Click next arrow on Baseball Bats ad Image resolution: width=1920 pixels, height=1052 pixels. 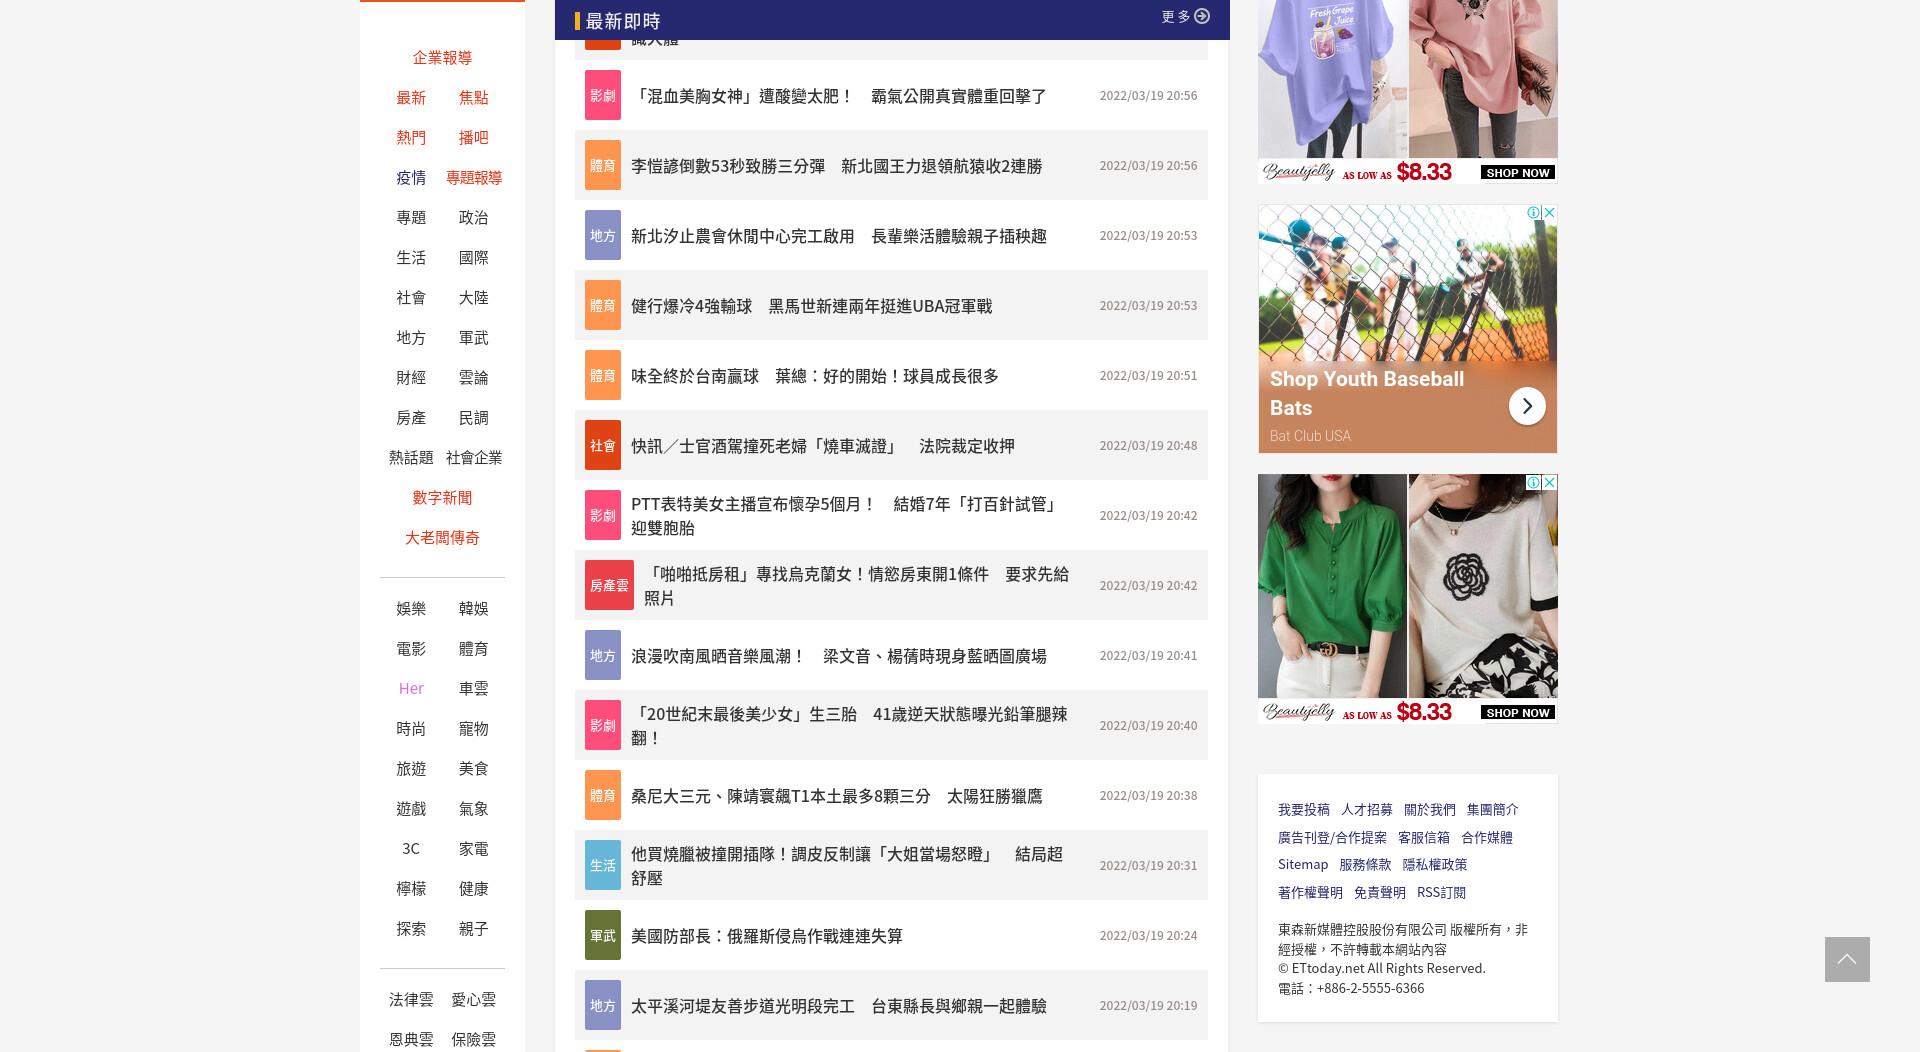[x=1526, y=406]
